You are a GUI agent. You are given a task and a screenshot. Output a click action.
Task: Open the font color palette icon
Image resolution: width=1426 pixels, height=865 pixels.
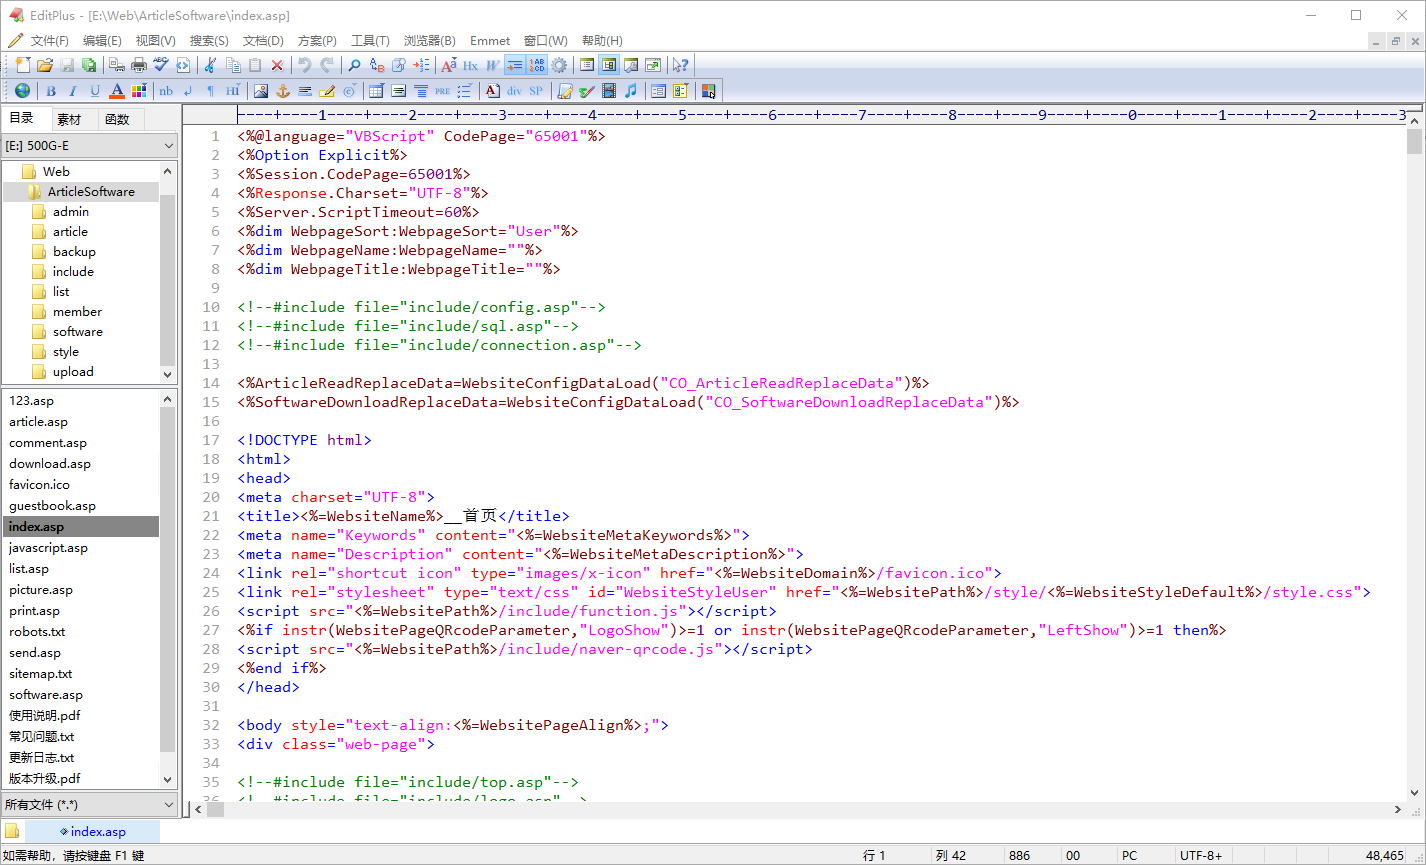coord(139,91)
